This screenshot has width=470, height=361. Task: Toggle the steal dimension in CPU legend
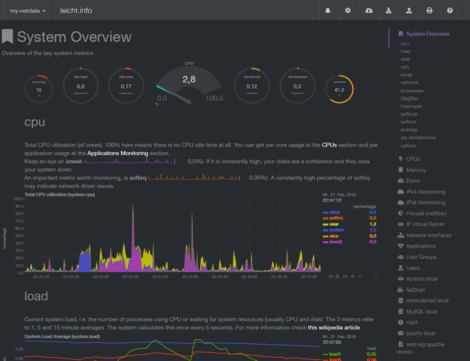point(331,212)
